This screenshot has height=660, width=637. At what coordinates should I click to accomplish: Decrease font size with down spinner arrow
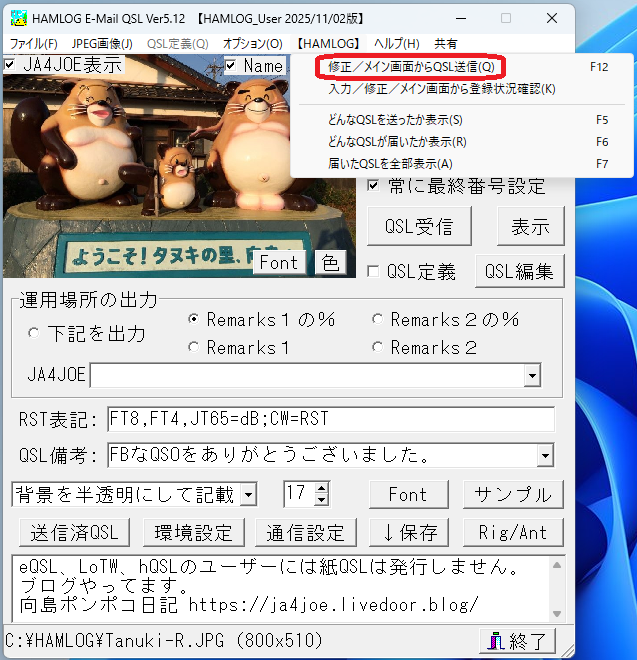[x=322, y=500]
